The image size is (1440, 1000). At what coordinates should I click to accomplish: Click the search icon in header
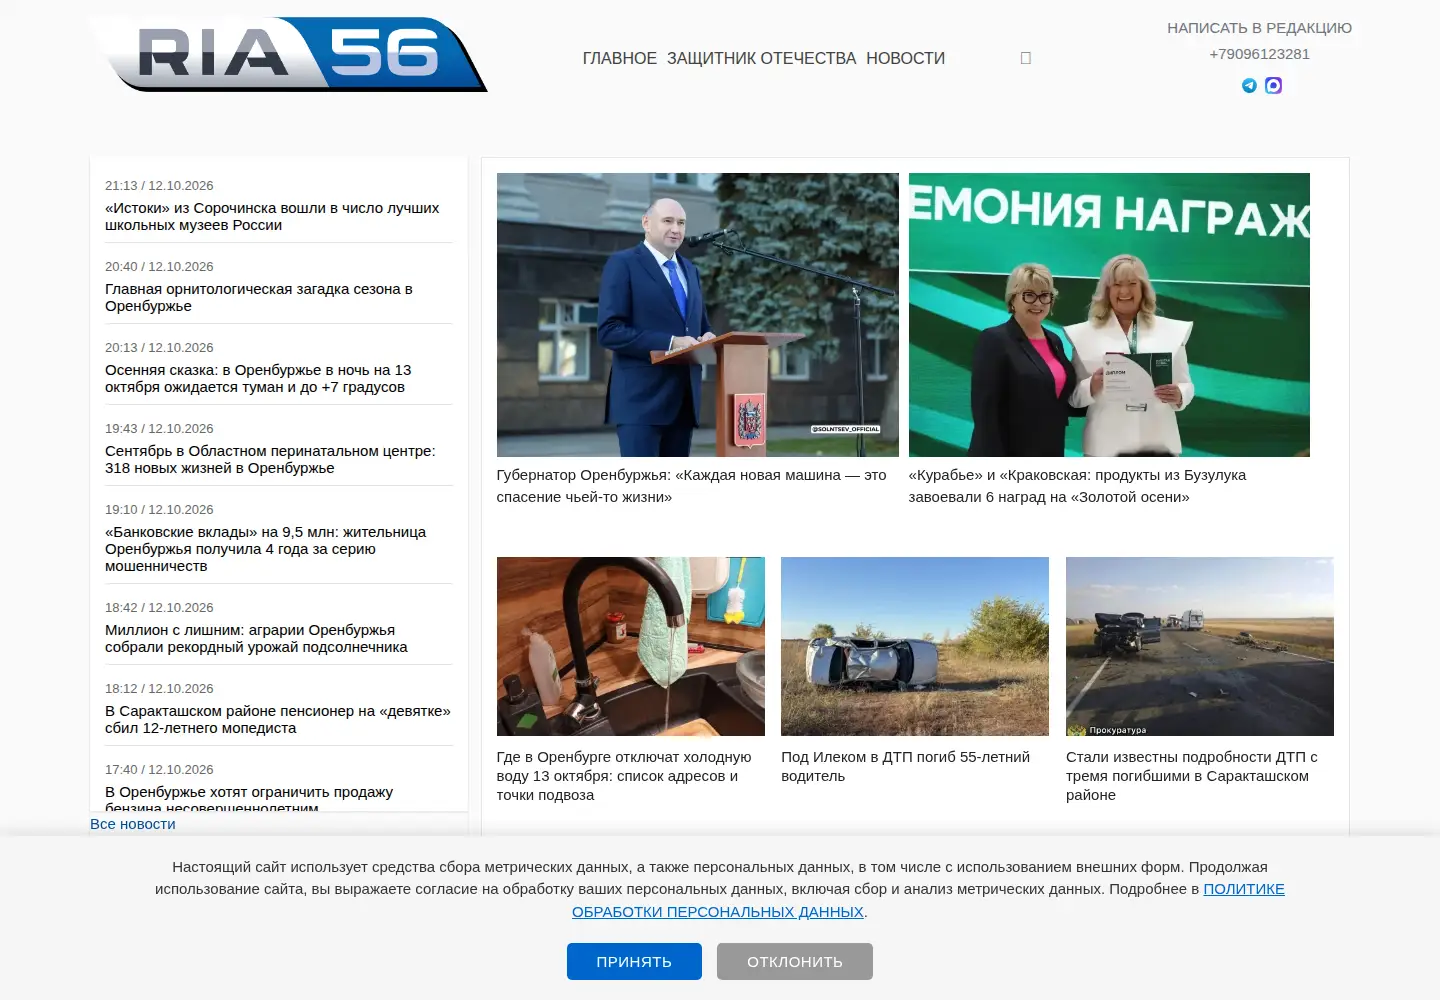1025,58
